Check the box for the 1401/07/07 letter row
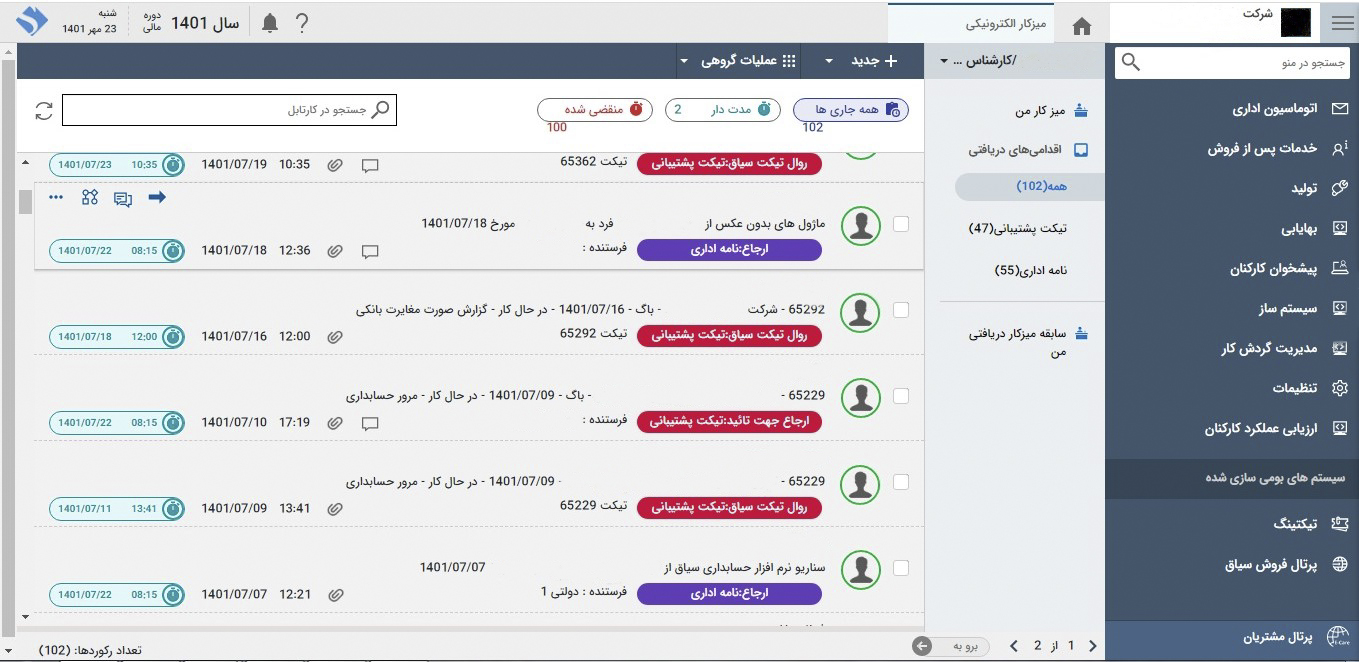 pos(901,568)
